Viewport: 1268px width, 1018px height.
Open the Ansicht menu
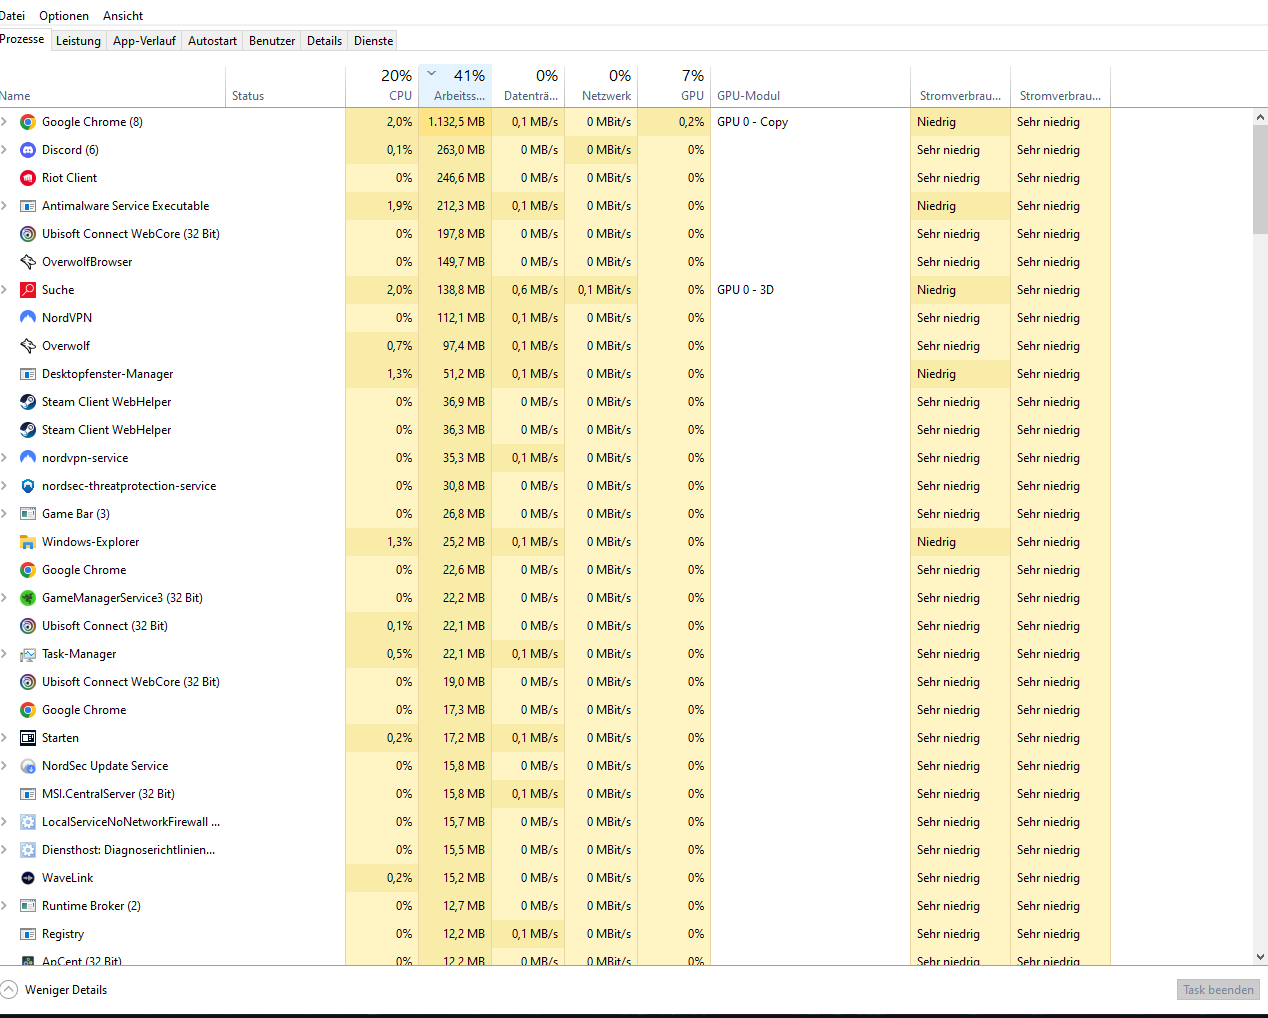123,16
